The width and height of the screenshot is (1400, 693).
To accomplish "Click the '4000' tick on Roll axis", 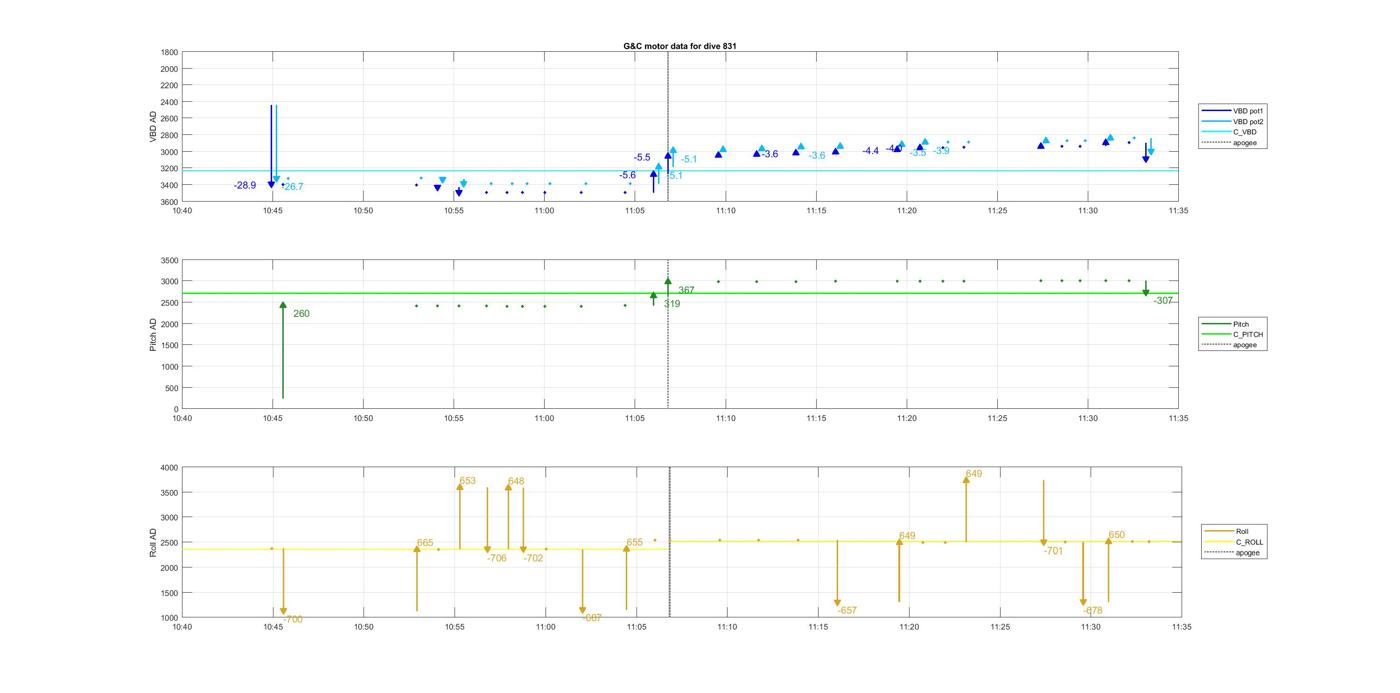I will coord(170,467).
